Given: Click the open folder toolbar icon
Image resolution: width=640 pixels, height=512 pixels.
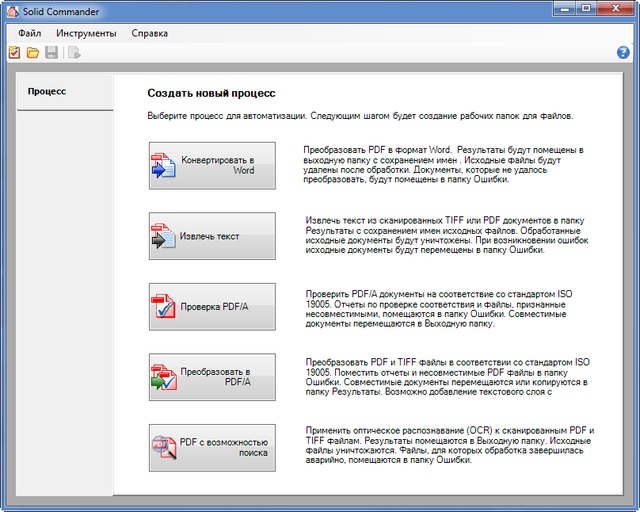Looking at the screenshot, I should pos(32,52).
